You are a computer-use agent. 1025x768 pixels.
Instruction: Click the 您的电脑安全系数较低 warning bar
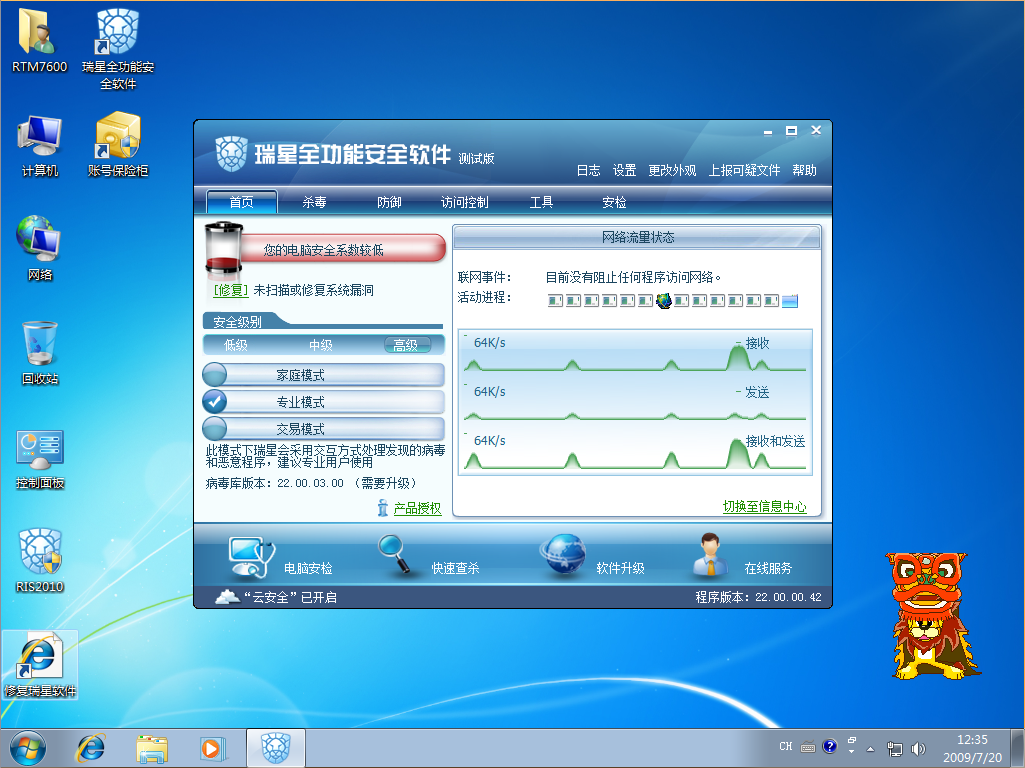[343, 250]
